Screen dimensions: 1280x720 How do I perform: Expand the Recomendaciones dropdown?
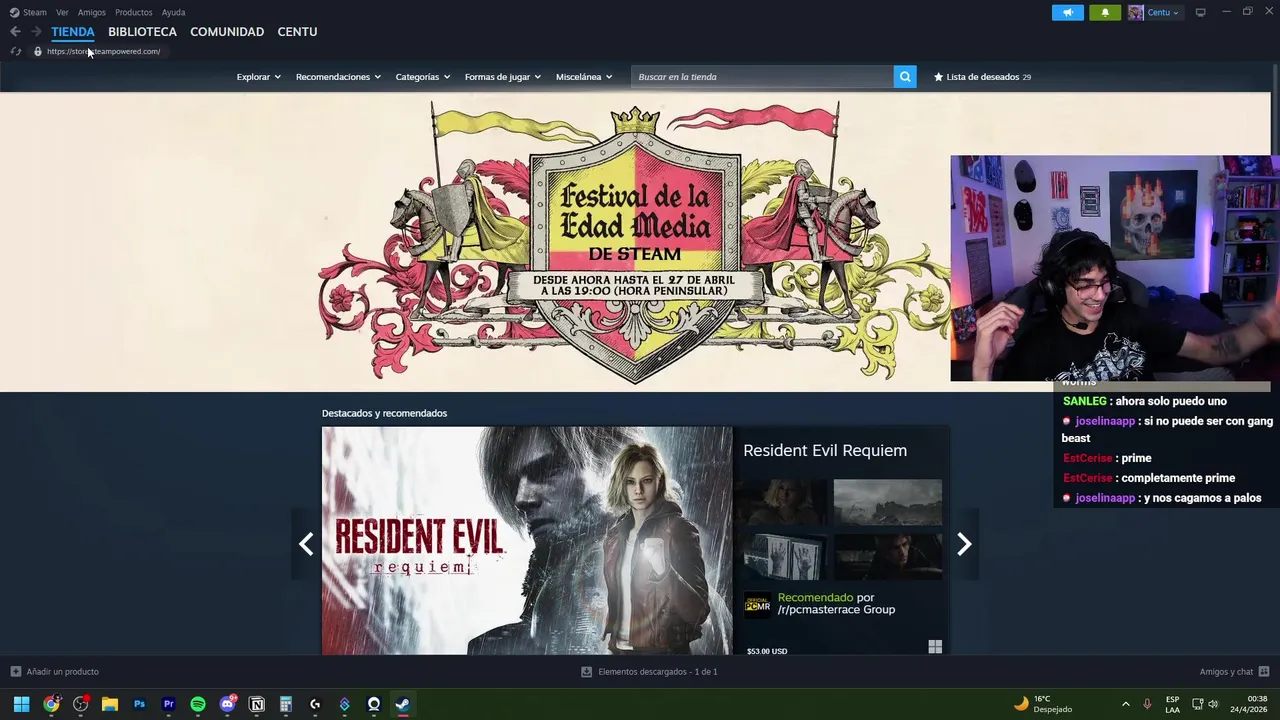(338, 77)
